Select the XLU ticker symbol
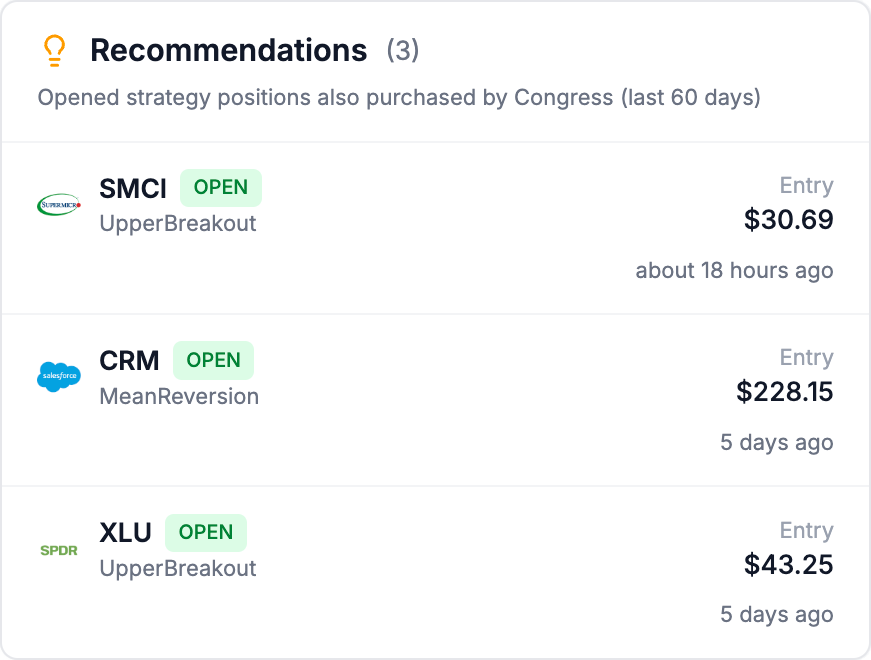 125,532
